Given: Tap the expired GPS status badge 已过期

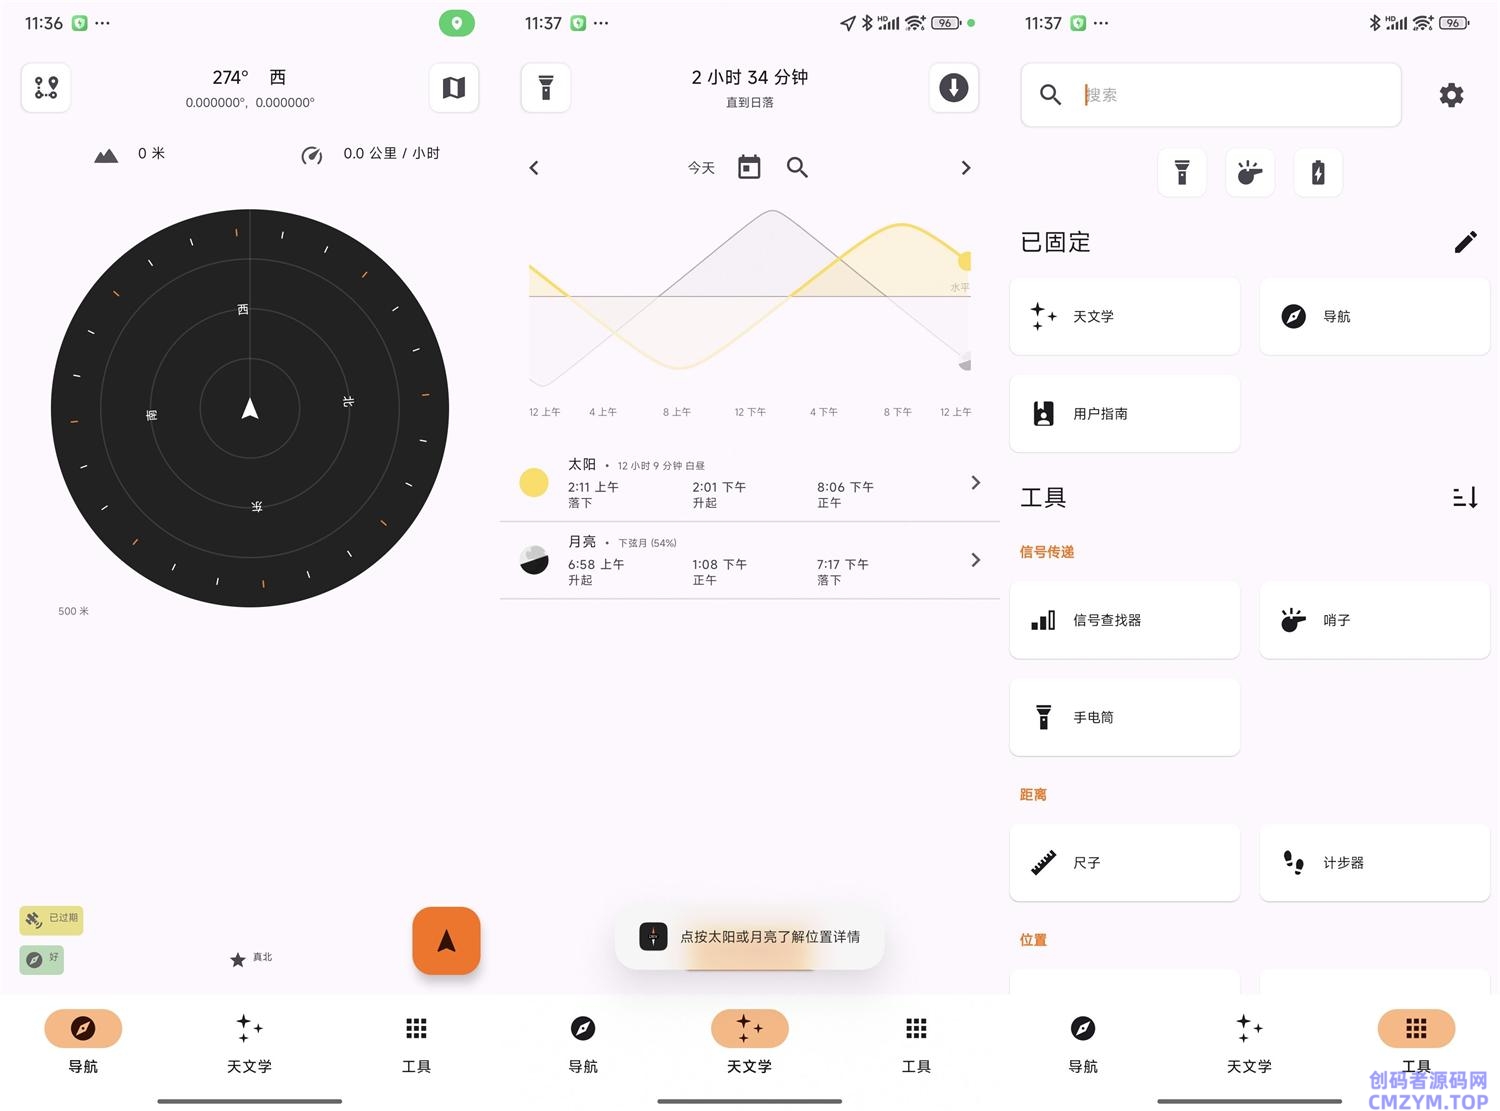Looking at the screenshot, I should 51,919.
